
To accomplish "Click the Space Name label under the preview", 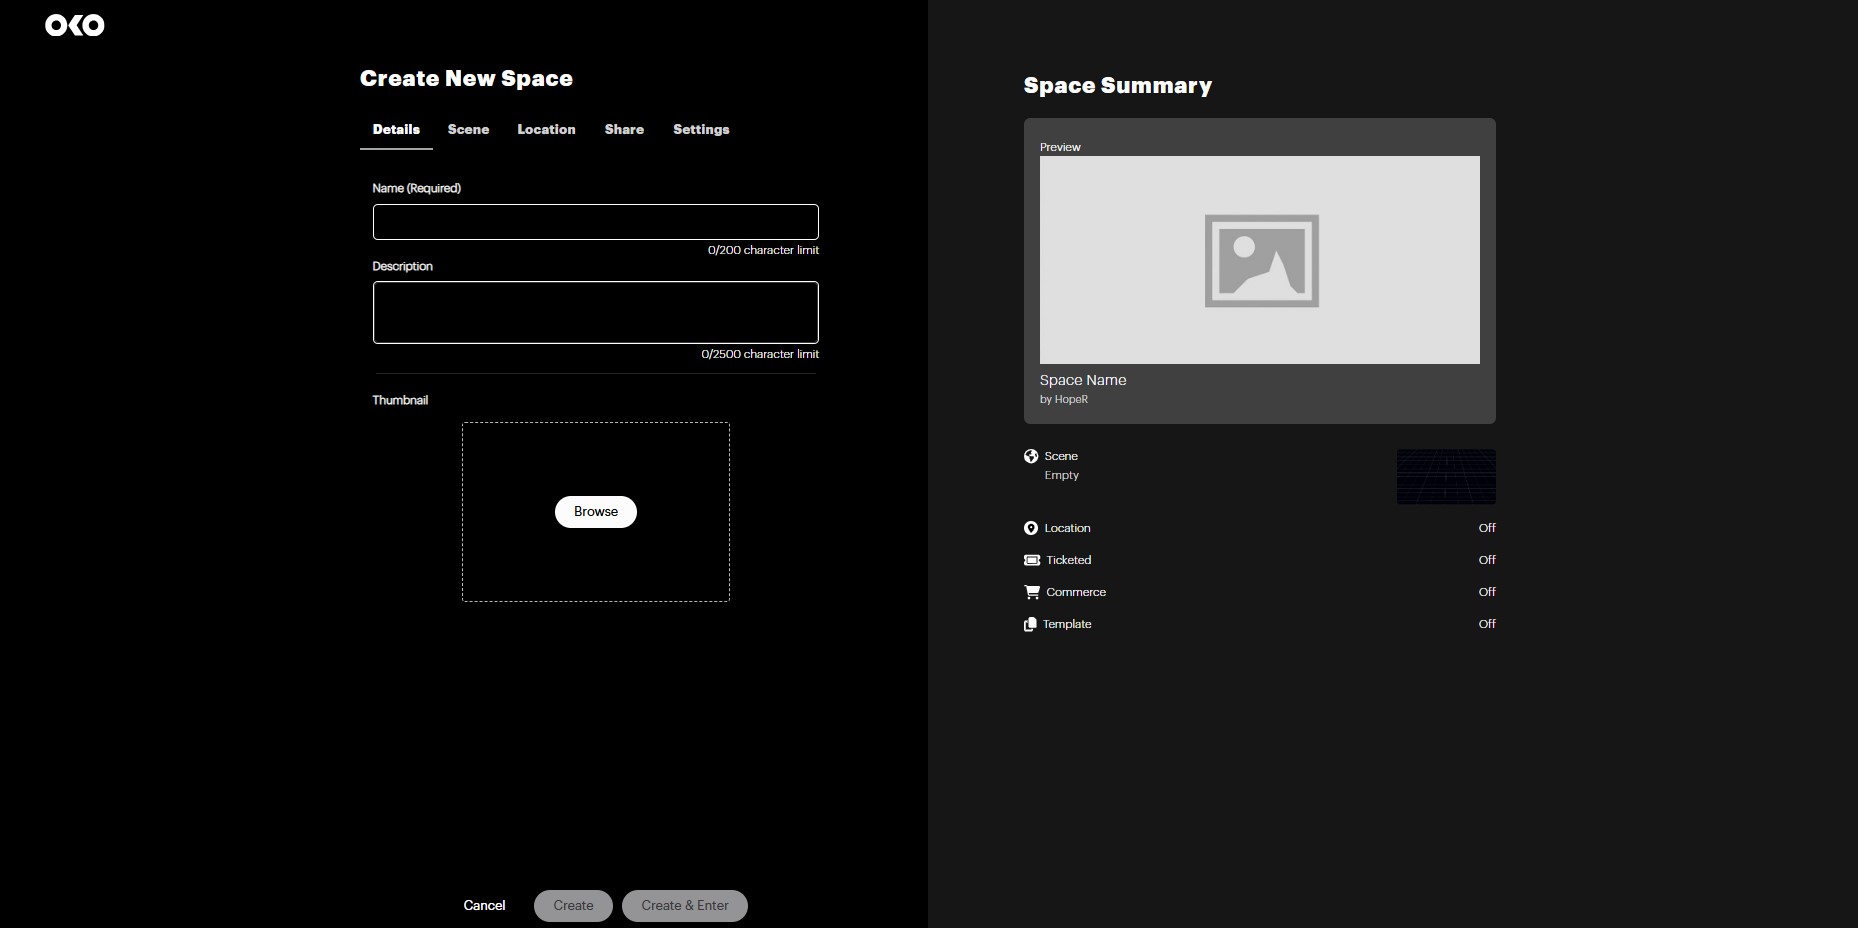I will [x=1082, y=380].
